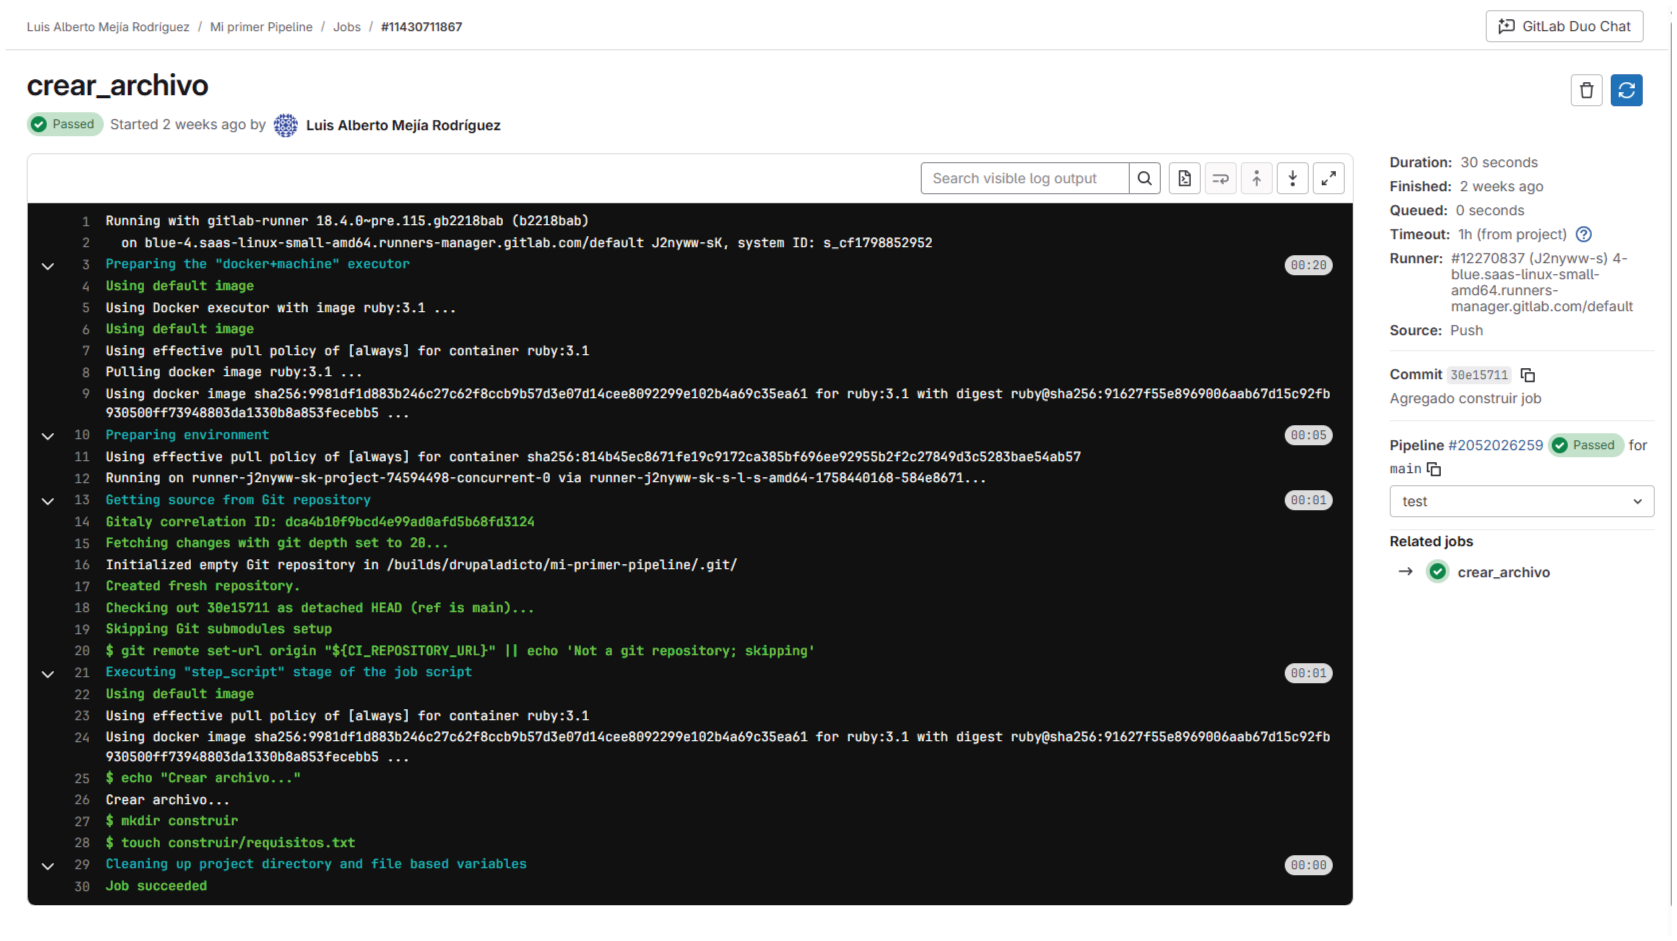Open pipeline #2052026259 link
The image size is (1677, 941).
[1495, 446]
